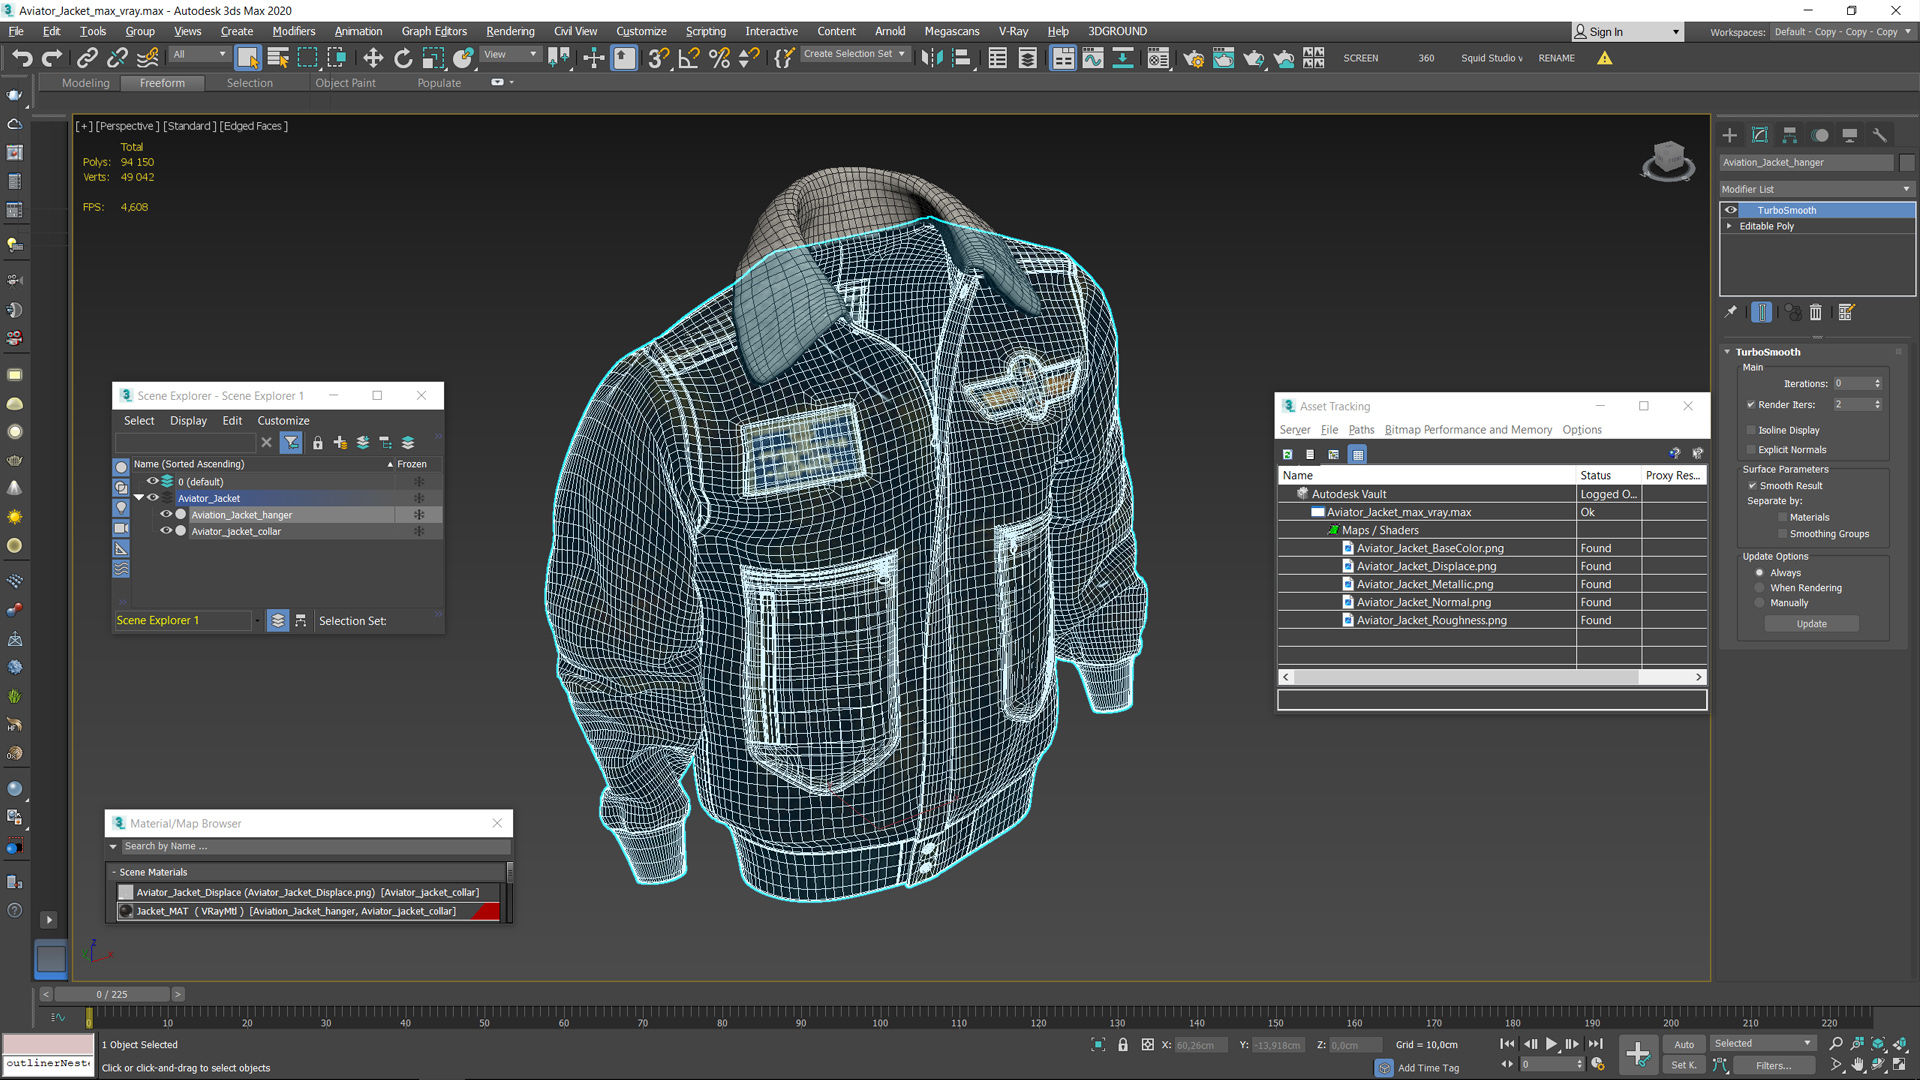Image resolution: width=1920 pixels, height=1080 pixels.
Task: Enable the Isoline Display checkbox
Action: [1751, 430]
